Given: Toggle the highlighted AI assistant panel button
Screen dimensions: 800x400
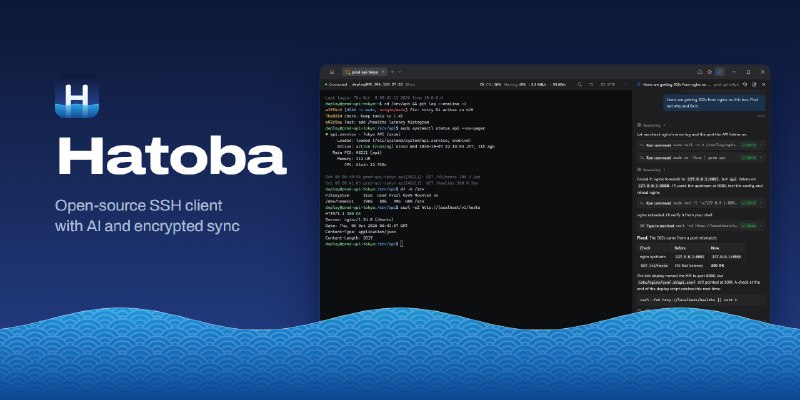Looking at the screenshot, I should tap(719, 72).
